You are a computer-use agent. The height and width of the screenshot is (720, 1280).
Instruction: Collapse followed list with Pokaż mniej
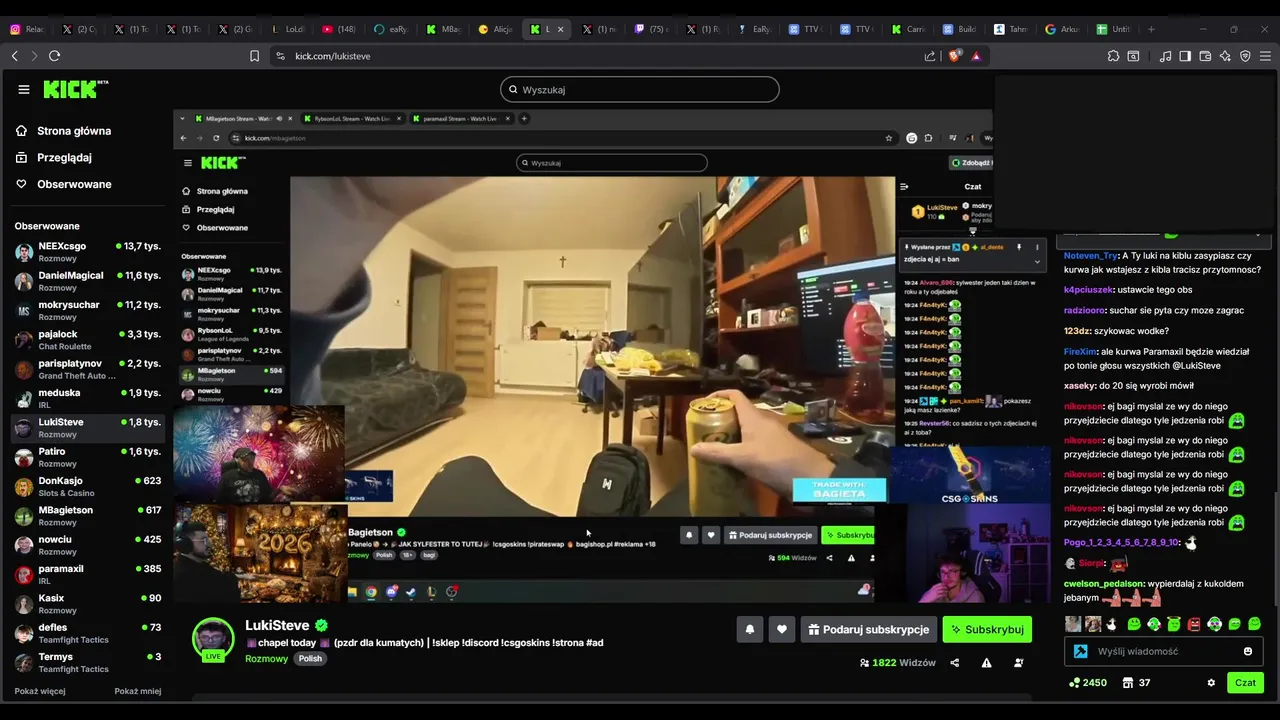coord(137,691)
